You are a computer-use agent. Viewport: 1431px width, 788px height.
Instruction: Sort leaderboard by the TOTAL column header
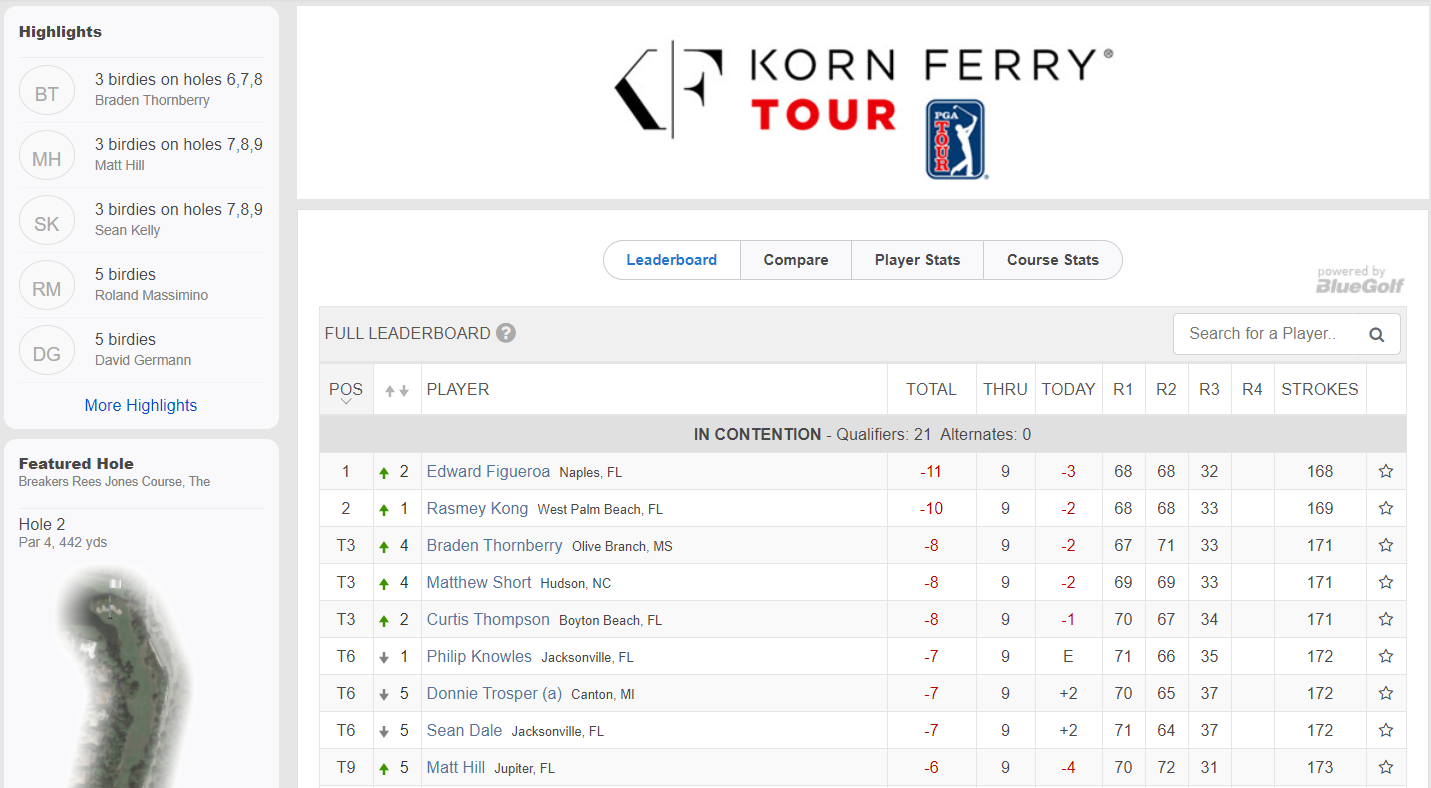pos(931,389)
